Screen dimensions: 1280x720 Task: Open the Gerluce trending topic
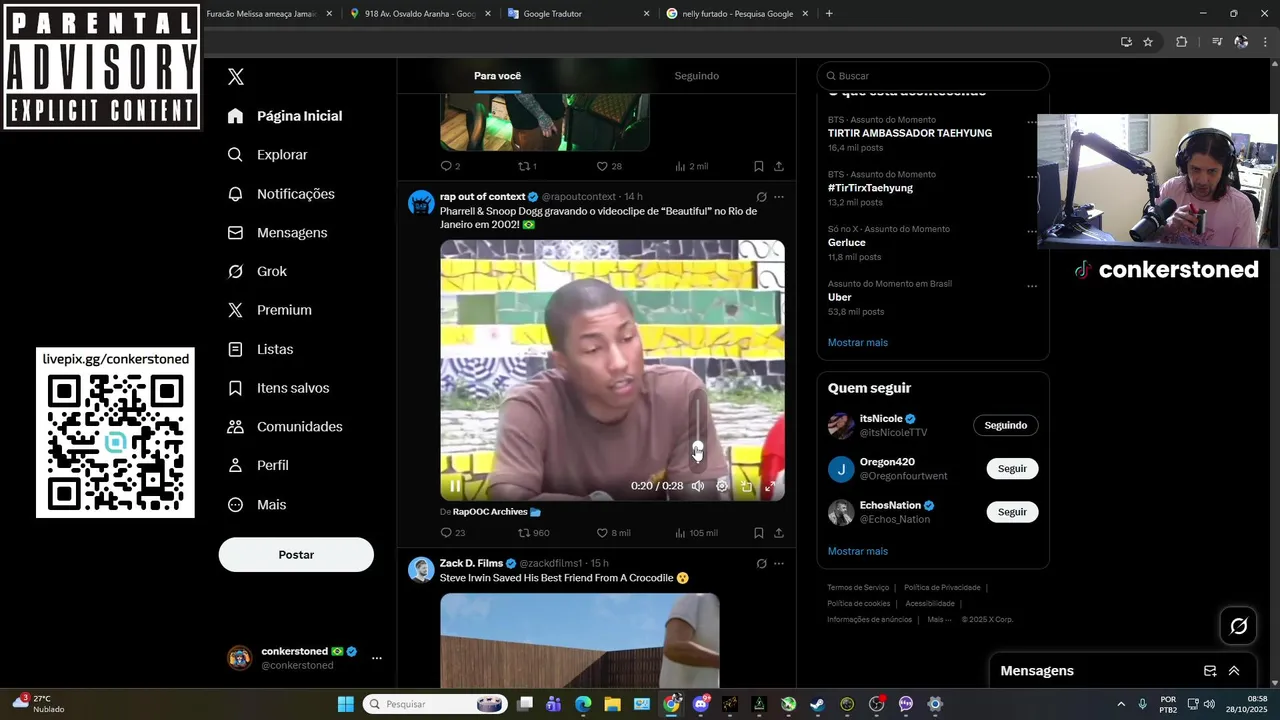click(x=847, y=243)
